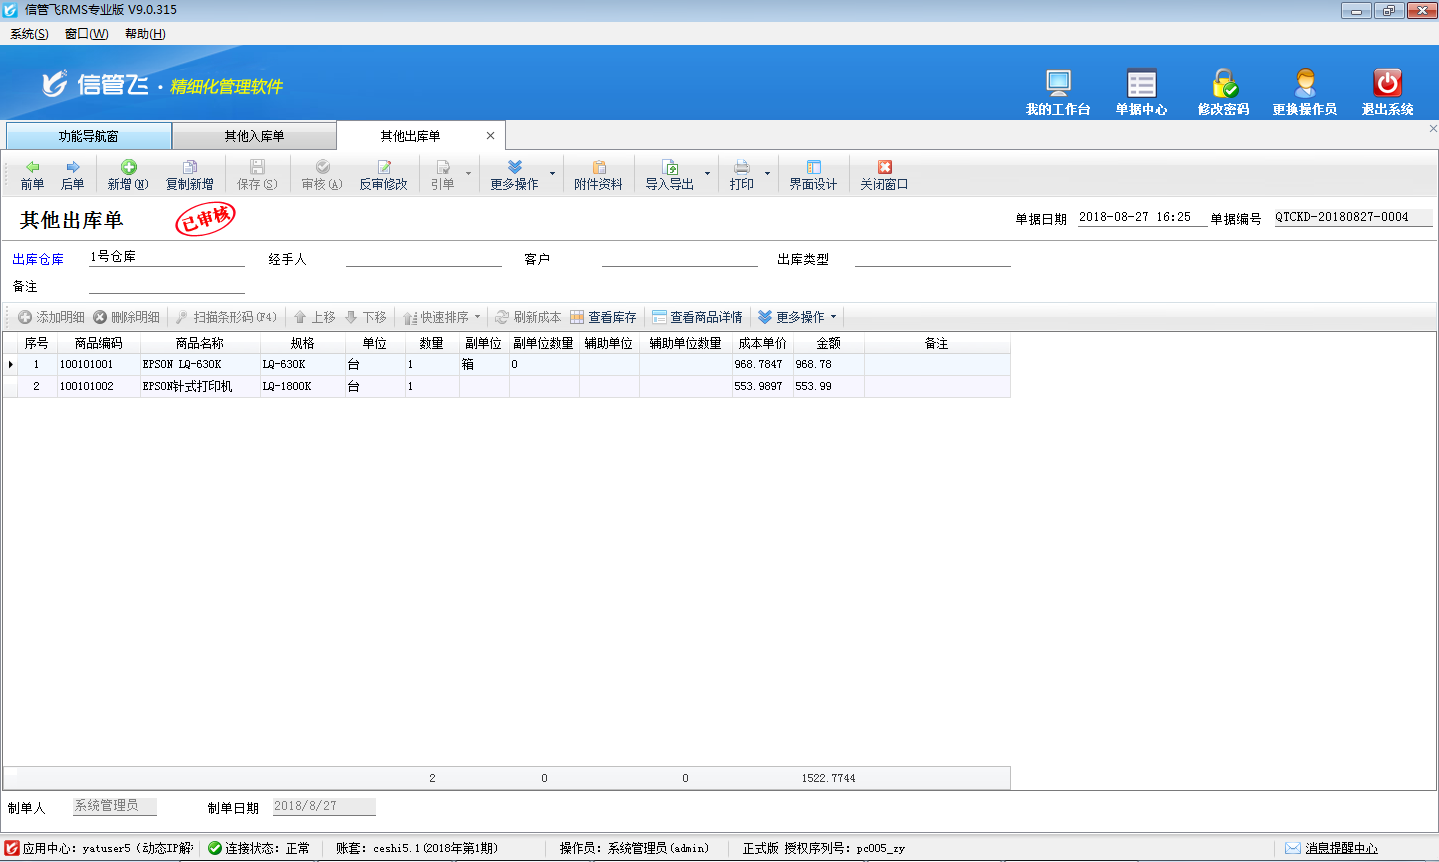Click 退出系统 power icon
The height and width of the screenshot is (862, 1439).
(1387, 84)
